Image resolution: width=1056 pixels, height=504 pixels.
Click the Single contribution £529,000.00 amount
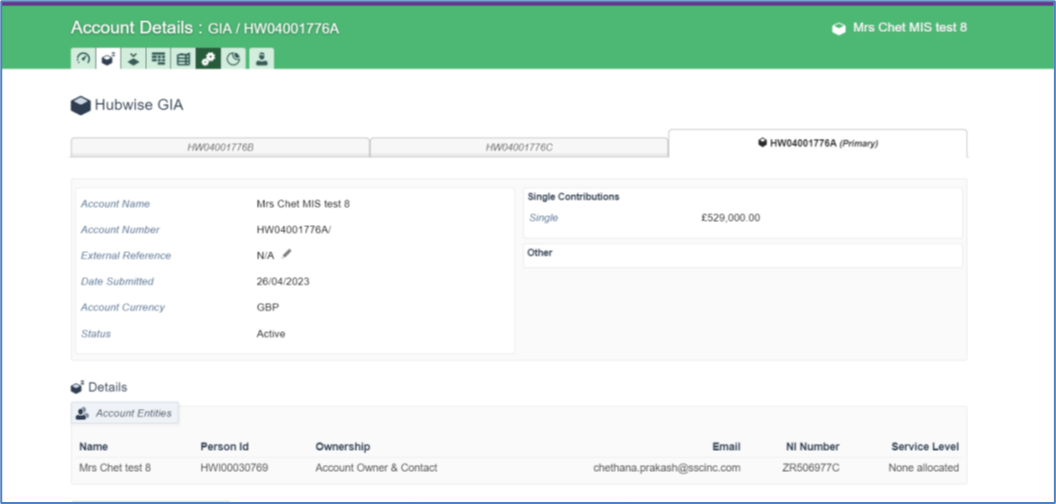tap(731, 218)
